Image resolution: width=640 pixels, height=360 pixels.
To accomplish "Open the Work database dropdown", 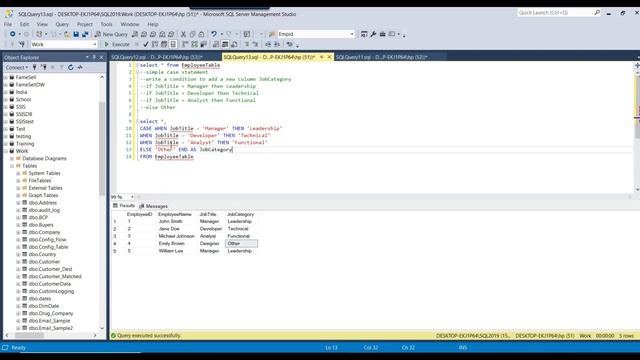I will click(95, 44).
